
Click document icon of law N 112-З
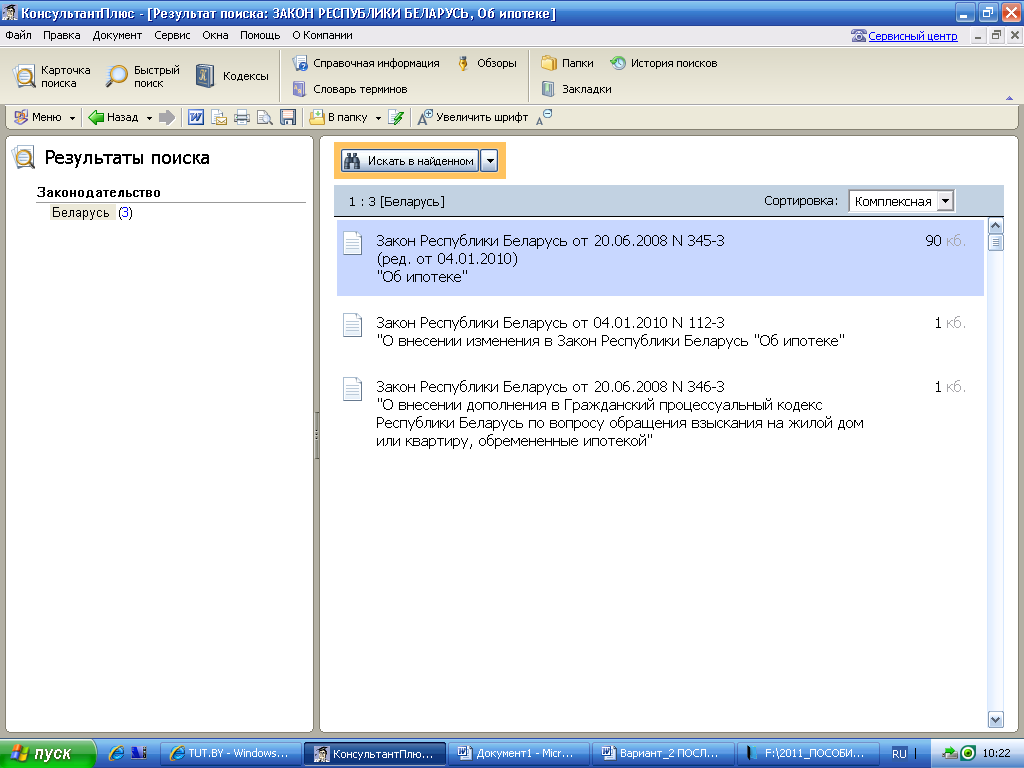point(353,325)
